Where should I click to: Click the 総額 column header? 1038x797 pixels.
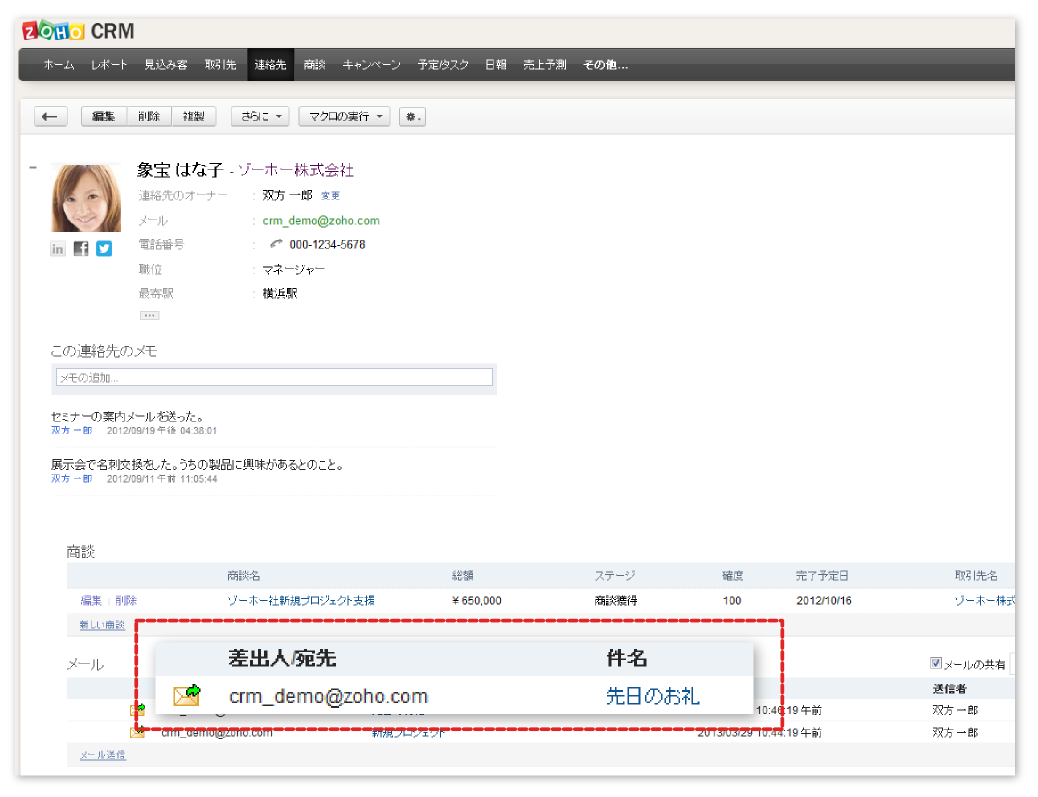pos(463,576)
